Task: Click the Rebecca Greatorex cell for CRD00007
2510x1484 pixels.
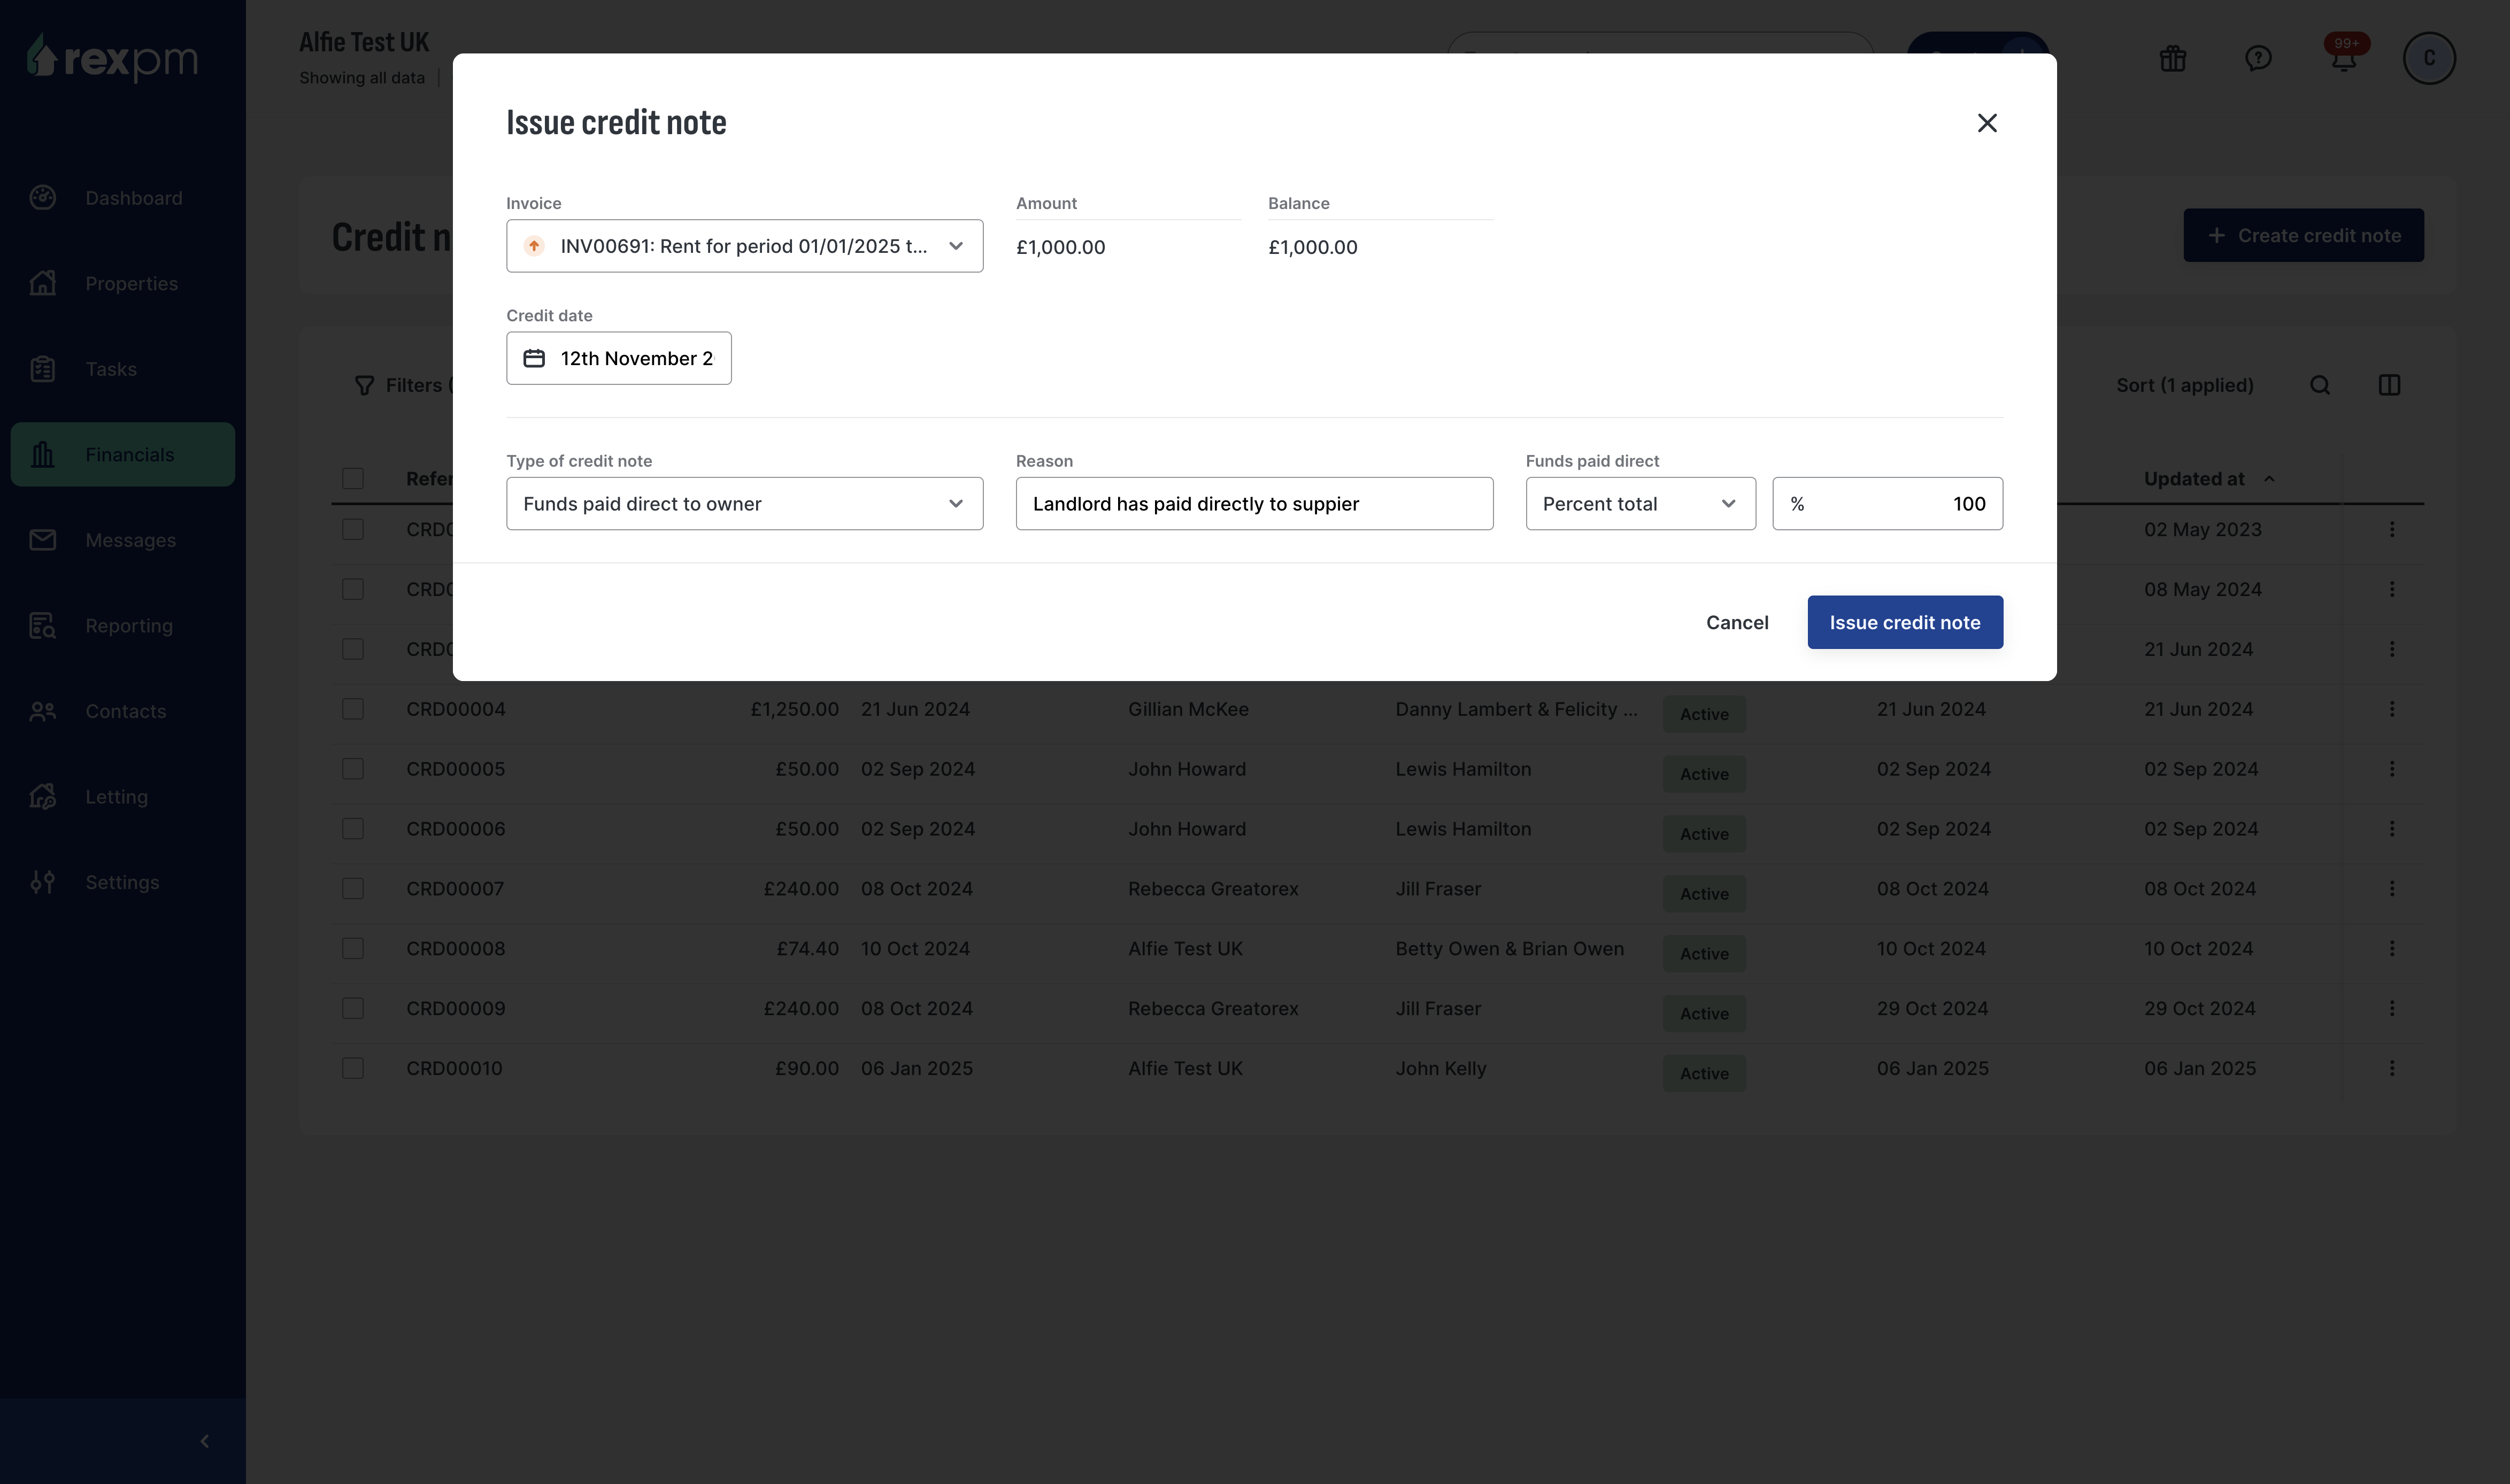Action: pyautogui.click(x=1213, y=889)
